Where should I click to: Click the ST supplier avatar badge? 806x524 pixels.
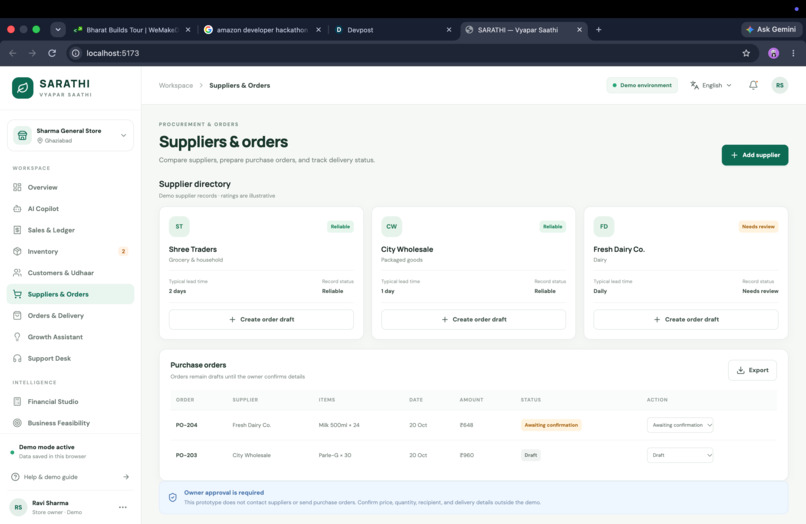(179, 226)
